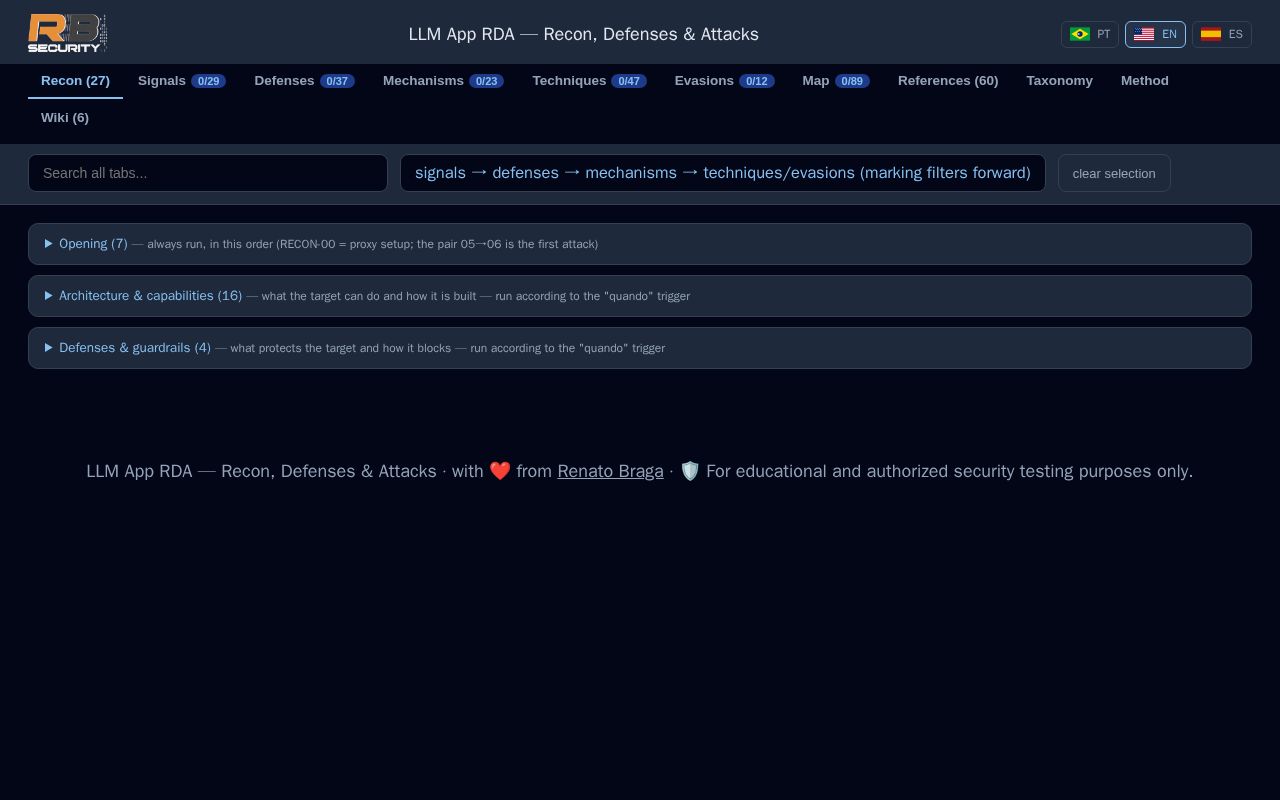Go to the Method tab
Screen dimensions: 1280x800
pos(1145,81)
